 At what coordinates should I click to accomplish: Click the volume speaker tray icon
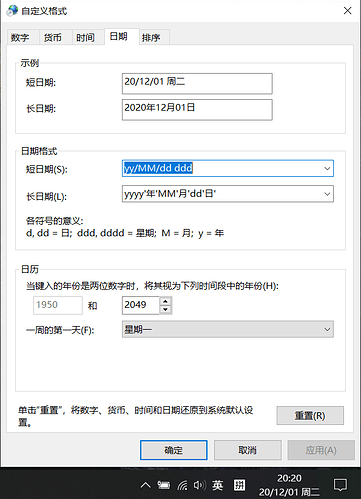(200, 485)
